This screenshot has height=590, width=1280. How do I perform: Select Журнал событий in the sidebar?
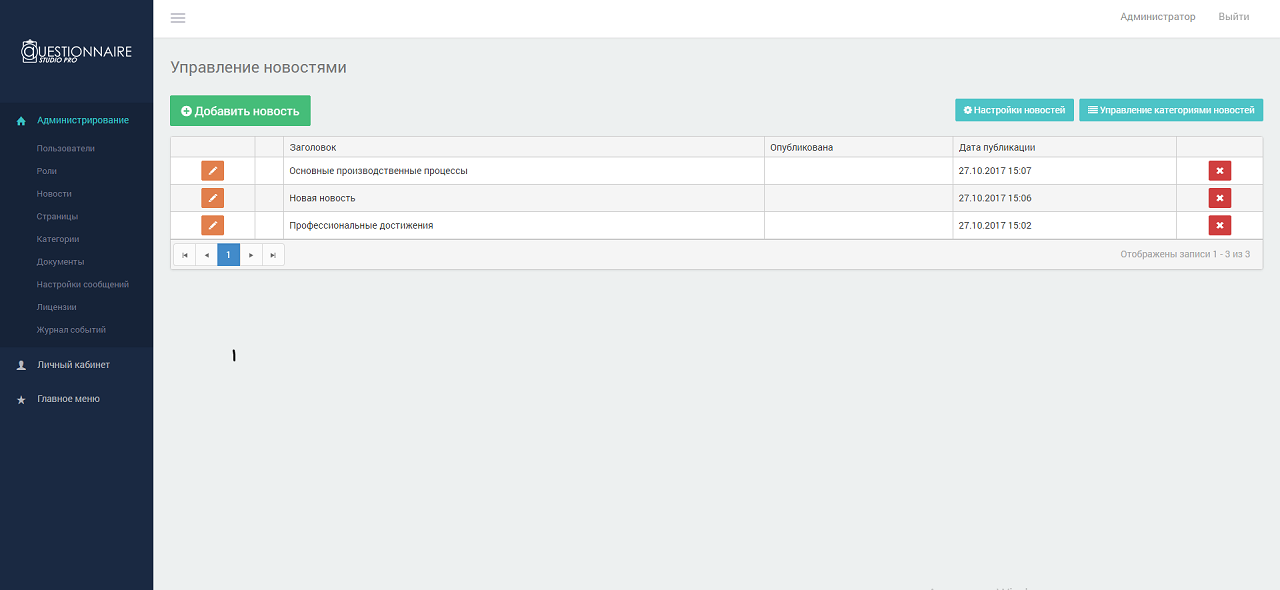(71, 330)
